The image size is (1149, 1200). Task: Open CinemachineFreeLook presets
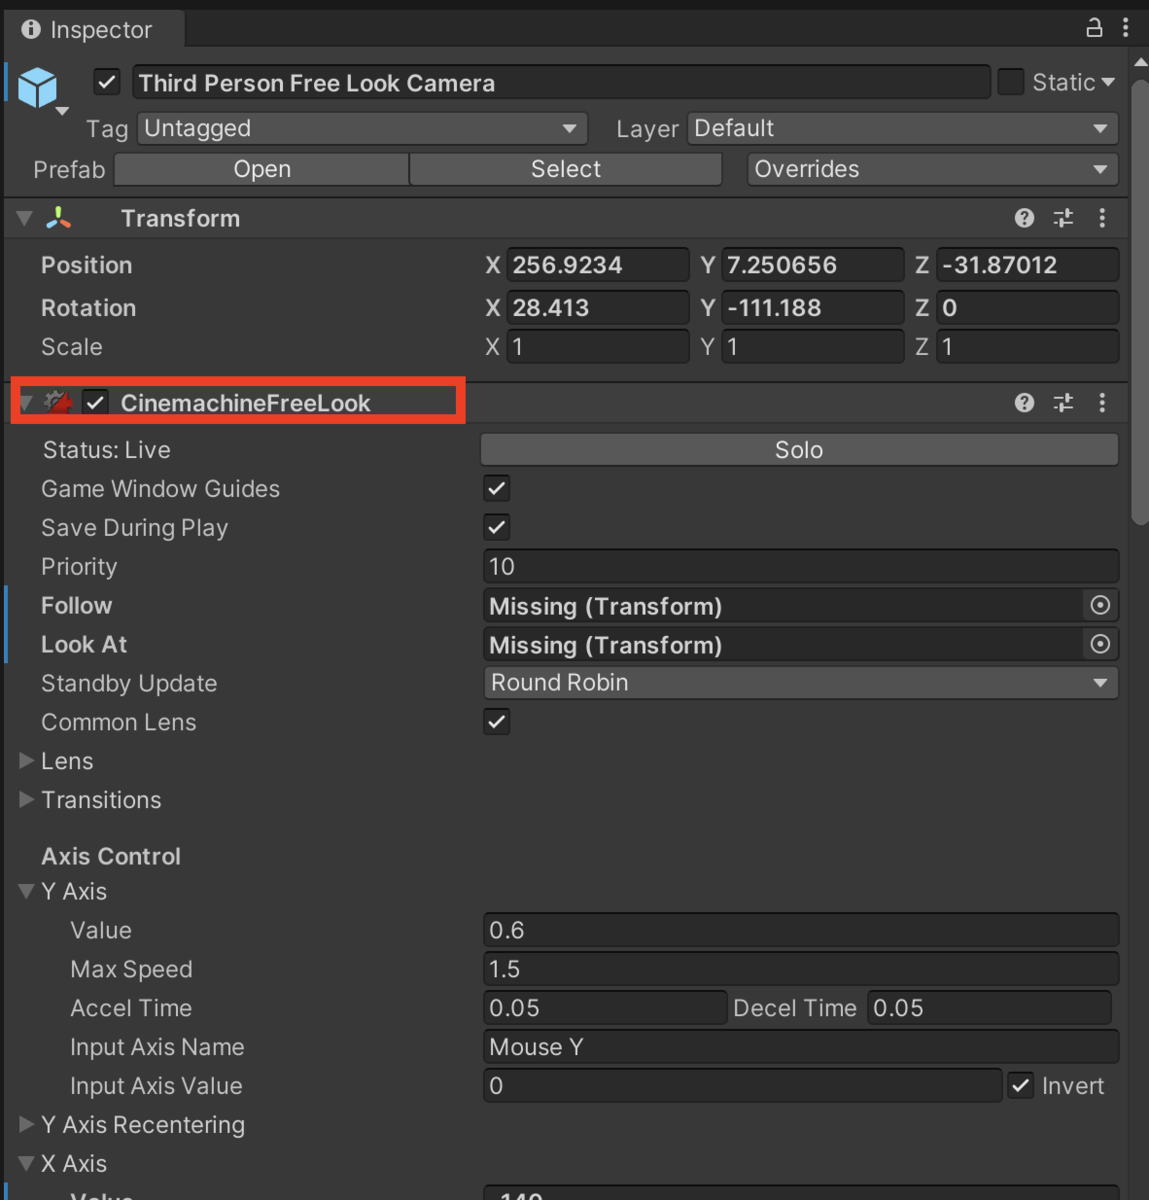pos(1063,402)
